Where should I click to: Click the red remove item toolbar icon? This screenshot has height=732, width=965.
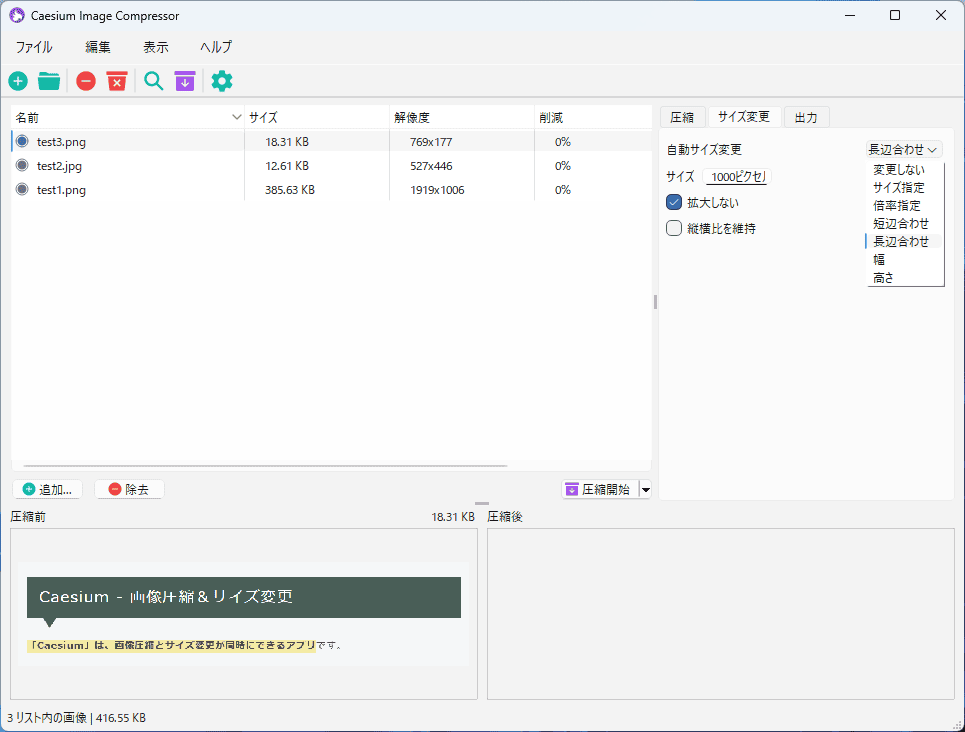(86, 81)
